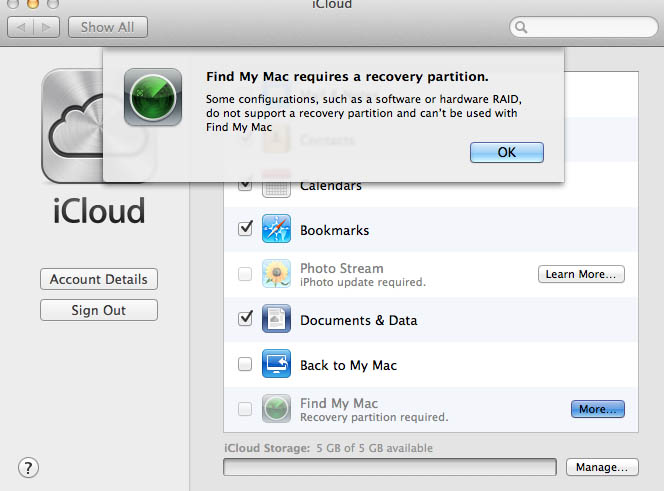This screenshot has height=491, width=664.
Task: Click the More button for Find My Mac
Action: tap(598, 409)
